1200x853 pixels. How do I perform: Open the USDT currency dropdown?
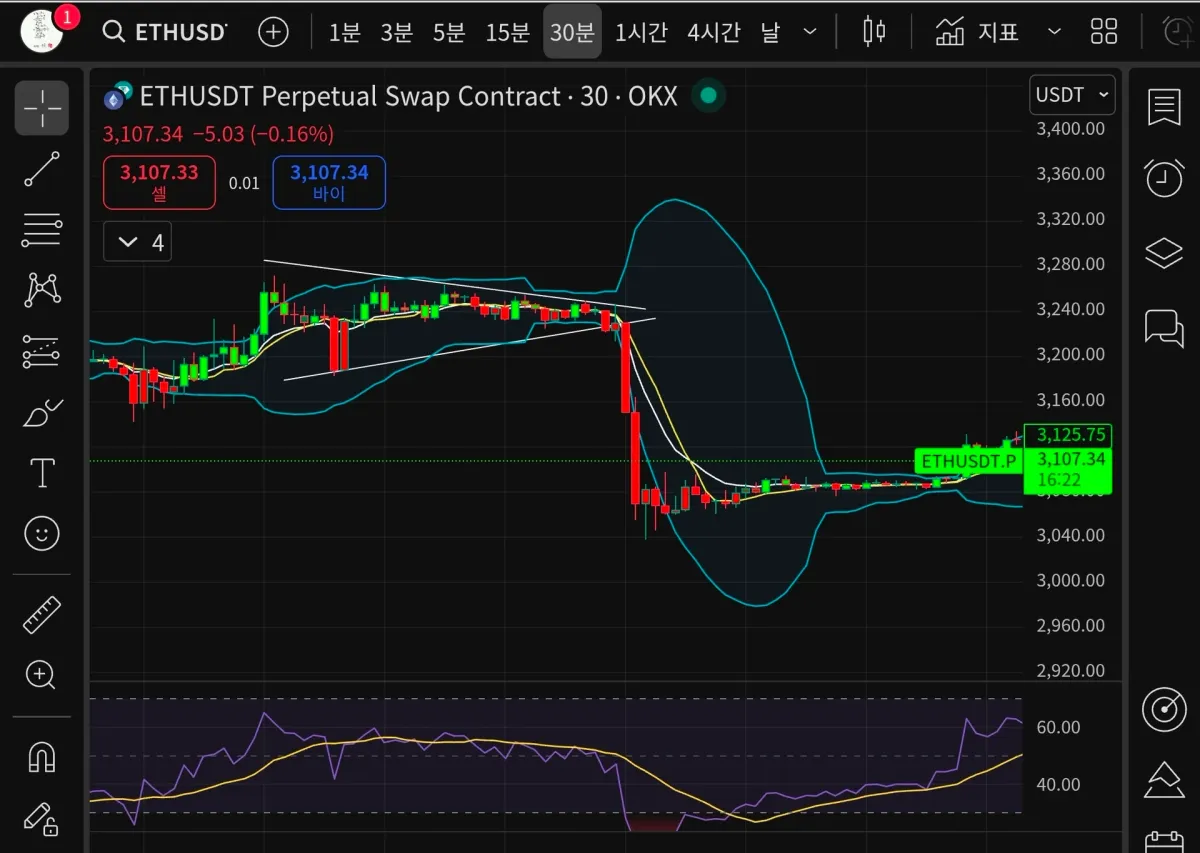point(1073,95)
